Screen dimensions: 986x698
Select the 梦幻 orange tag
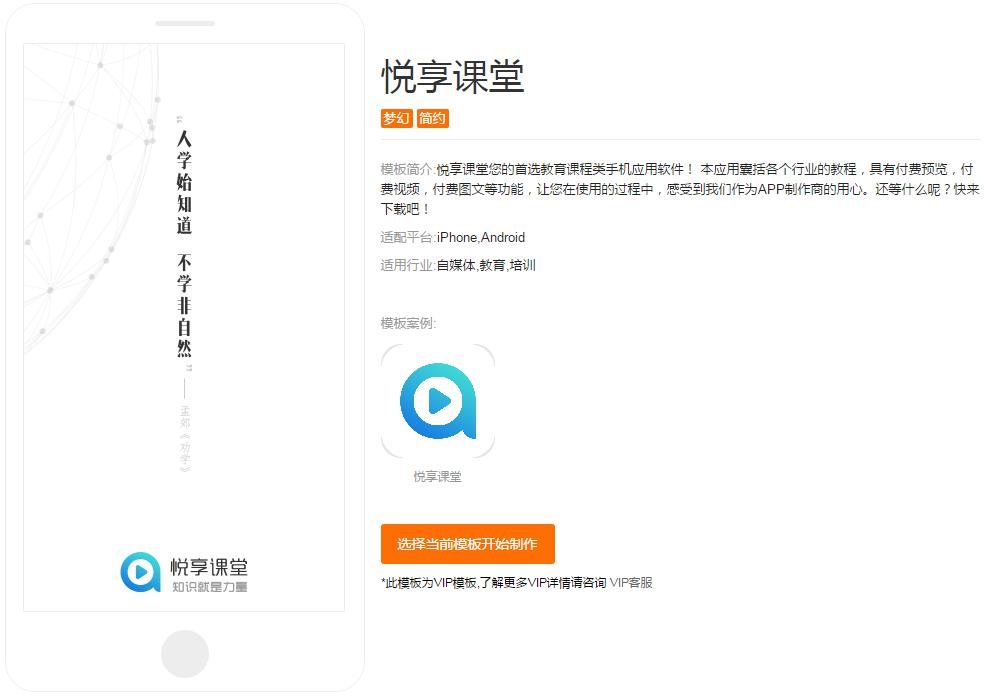tap(396, 118)
